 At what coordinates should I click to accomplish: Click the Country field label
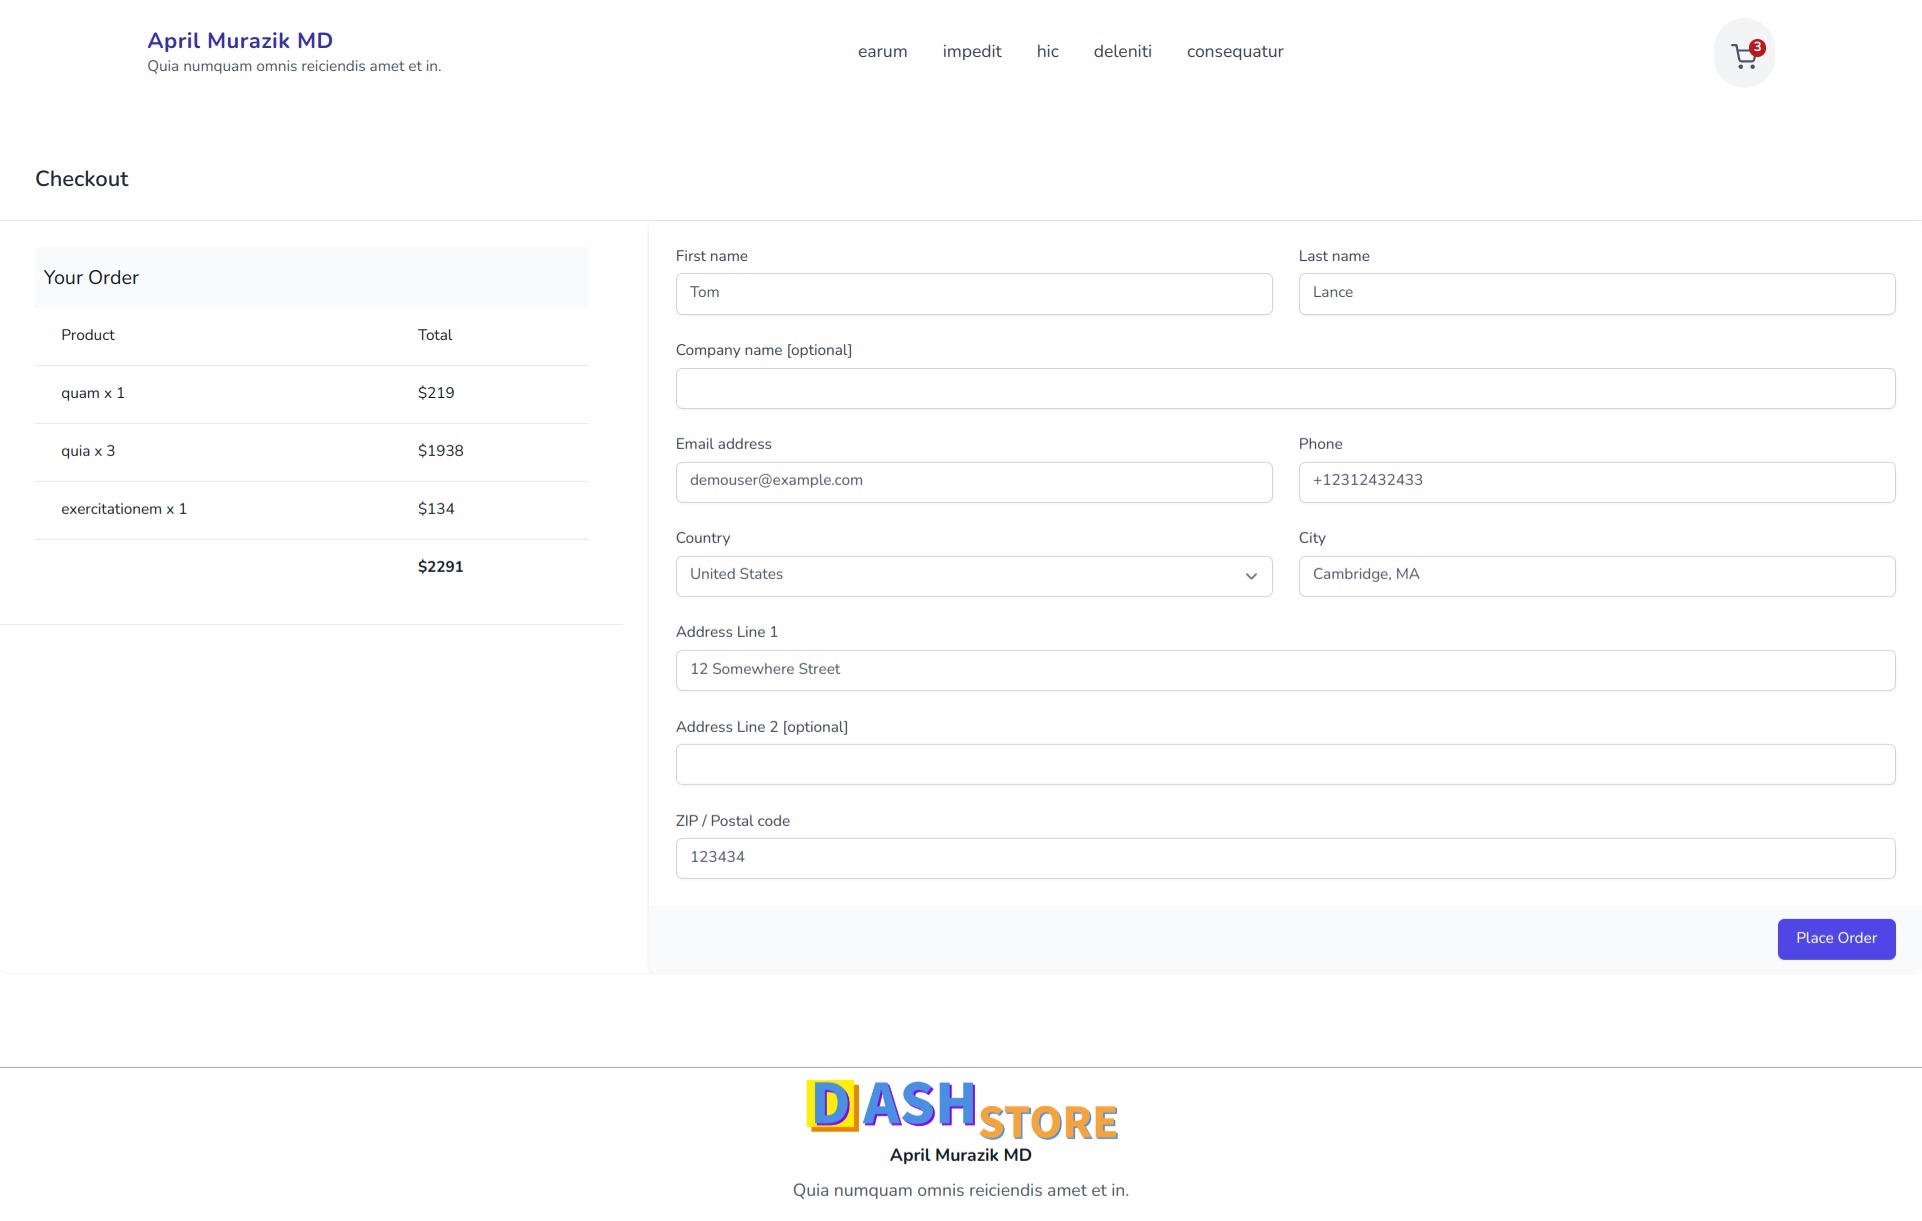[703, 538]
